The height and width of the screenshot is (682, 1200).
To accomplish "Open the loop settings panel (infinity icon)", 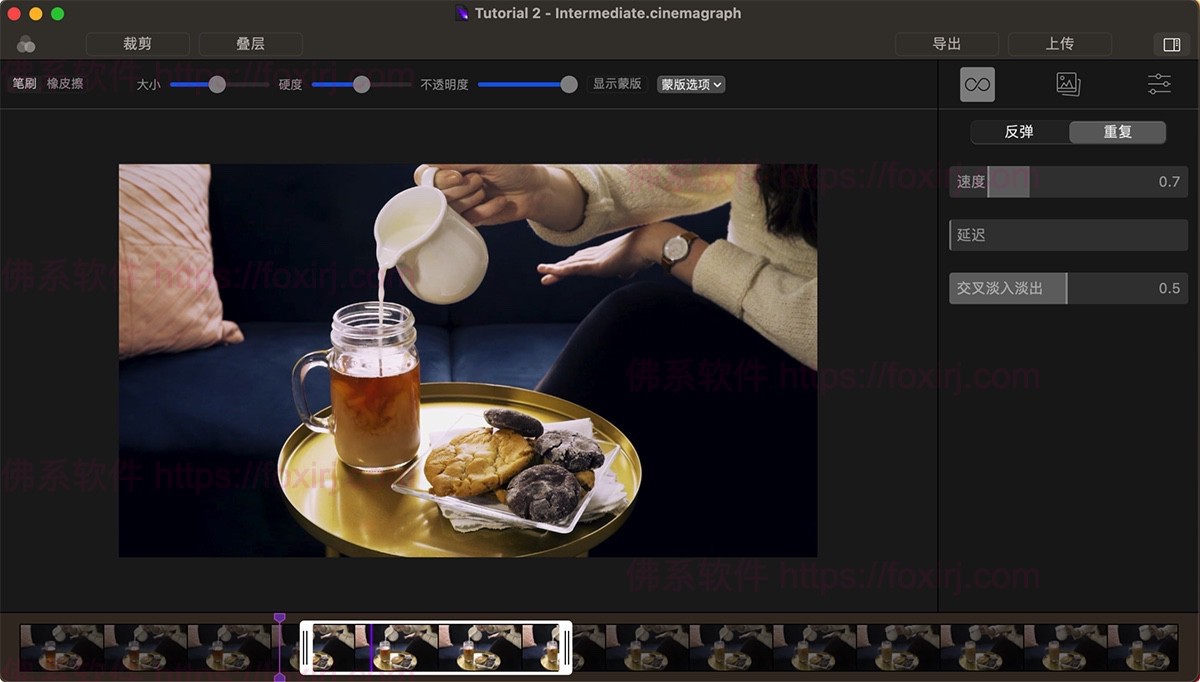I will [x=976, y=84].
